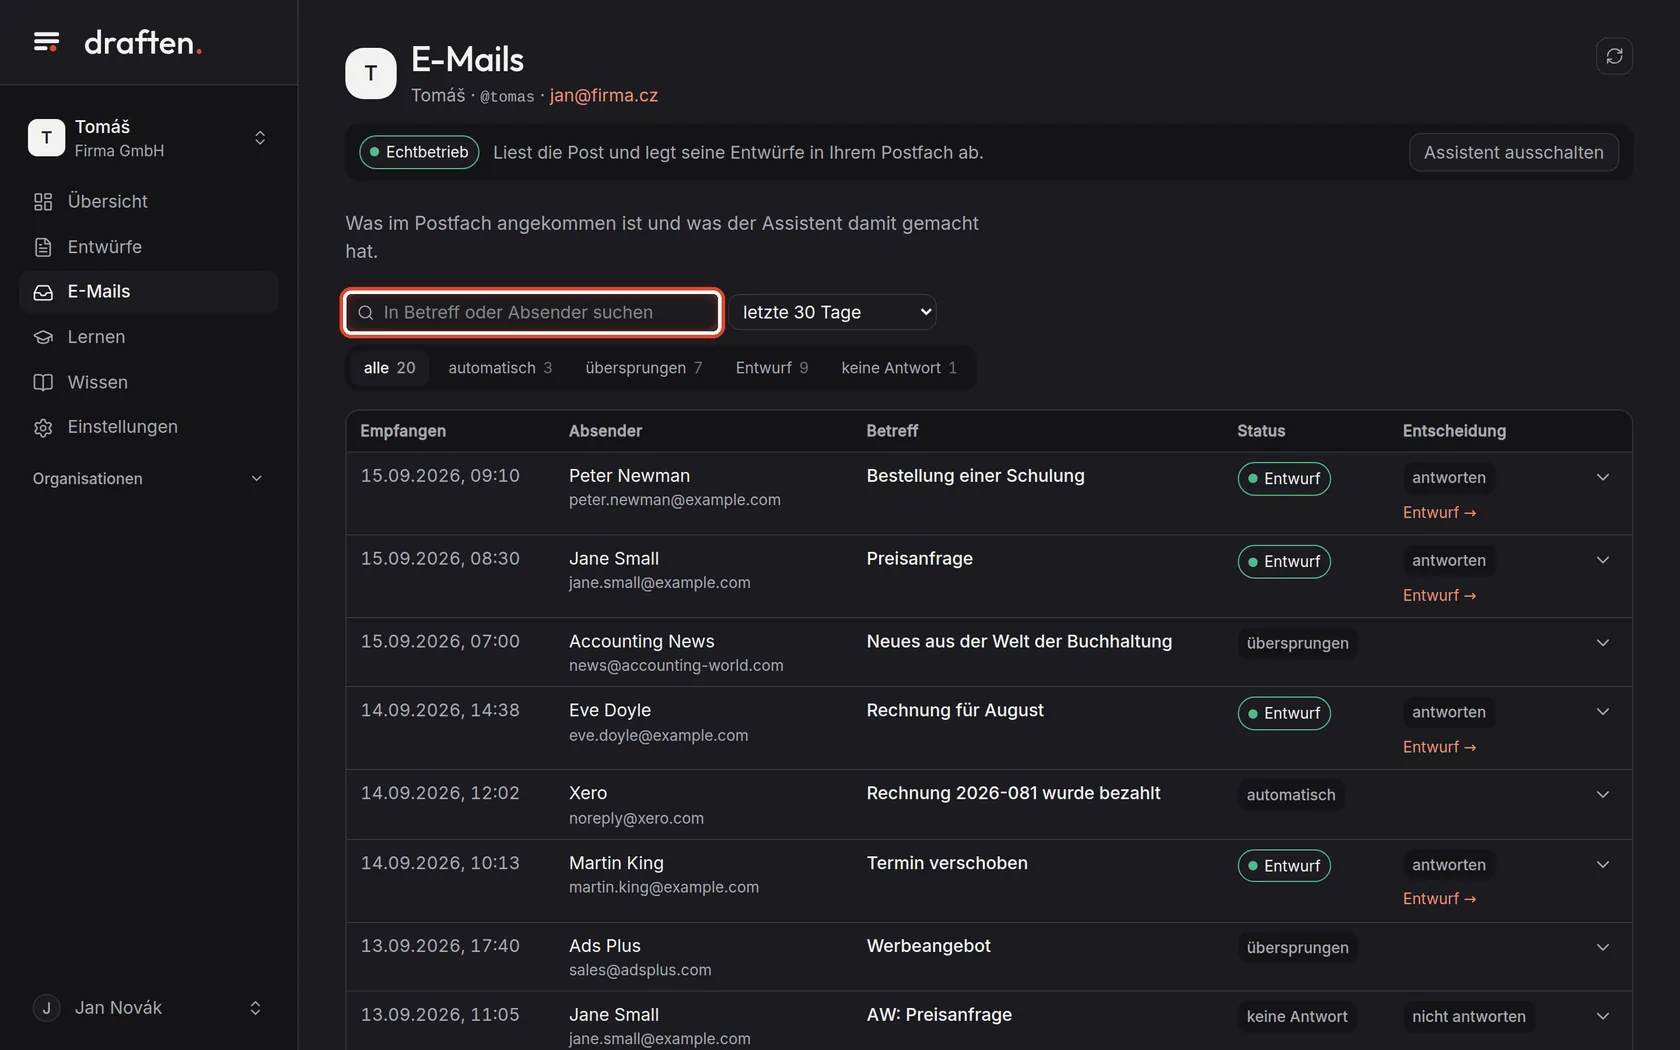This screenshot has width=1680, height=1050.
Task: Go to Wissen in the sidebar
Action: (x=149, y=382)
